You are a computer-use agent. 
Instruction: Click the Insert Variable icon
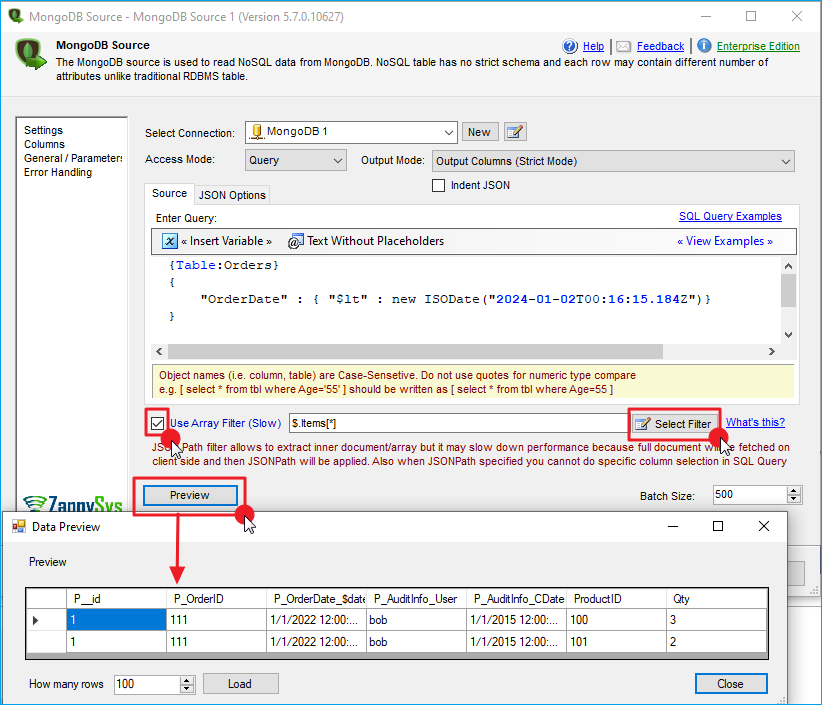170,241
